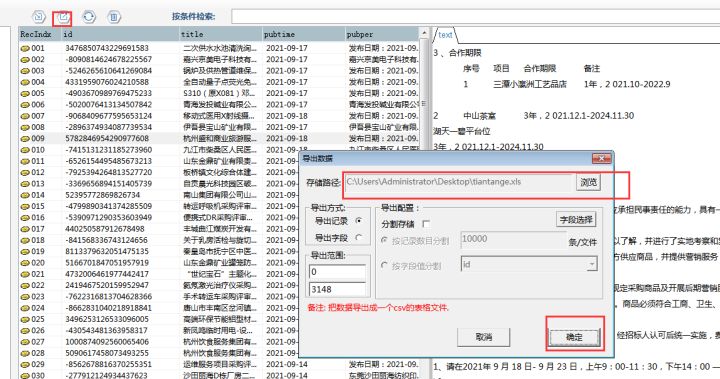Click title 氦氖激光治疗仪采购...
Viewport: 720px width, 379px height.
(x=220, y=285)
